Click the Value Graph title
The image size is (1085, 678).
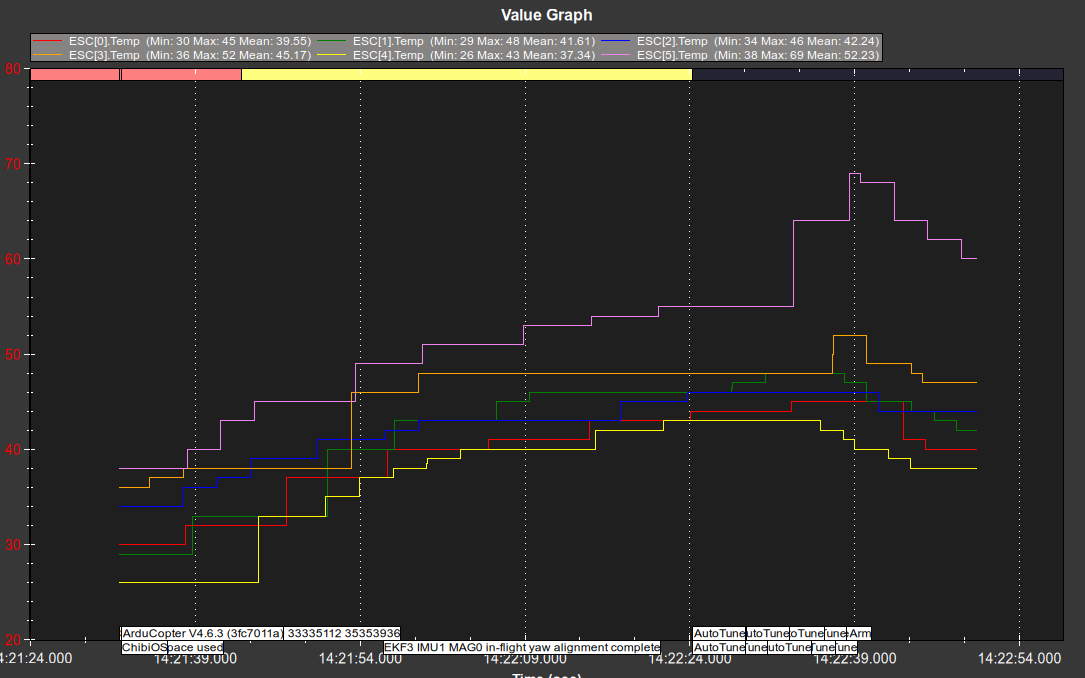pyautogui.click(x=546, y=15)
